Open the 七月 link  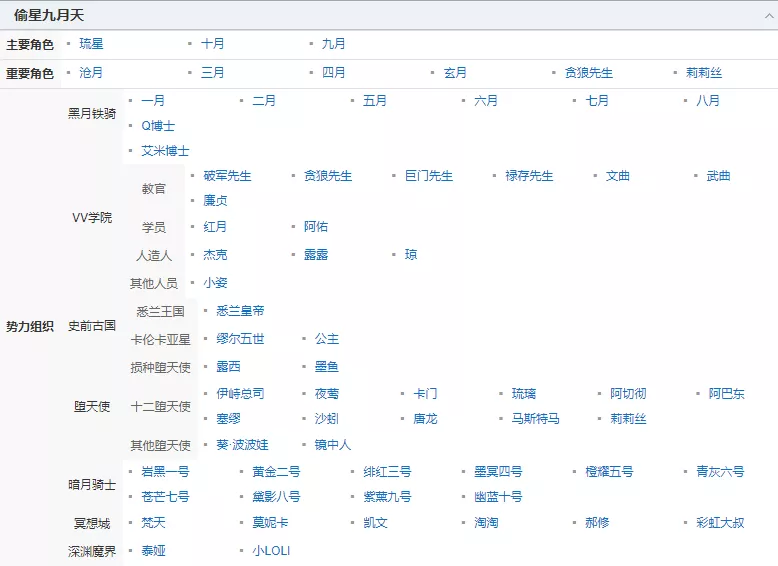click(x=597, y=101)
